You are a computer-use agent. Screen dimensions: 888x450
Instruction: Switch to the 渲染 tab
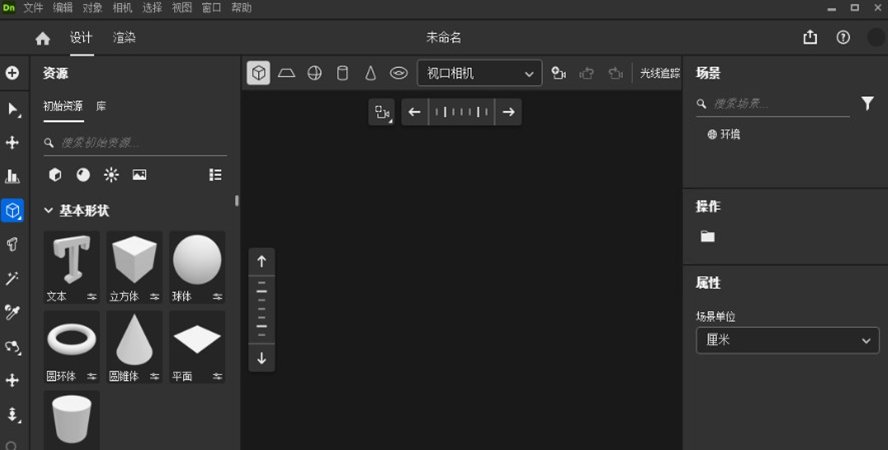[x=124, y=37]
